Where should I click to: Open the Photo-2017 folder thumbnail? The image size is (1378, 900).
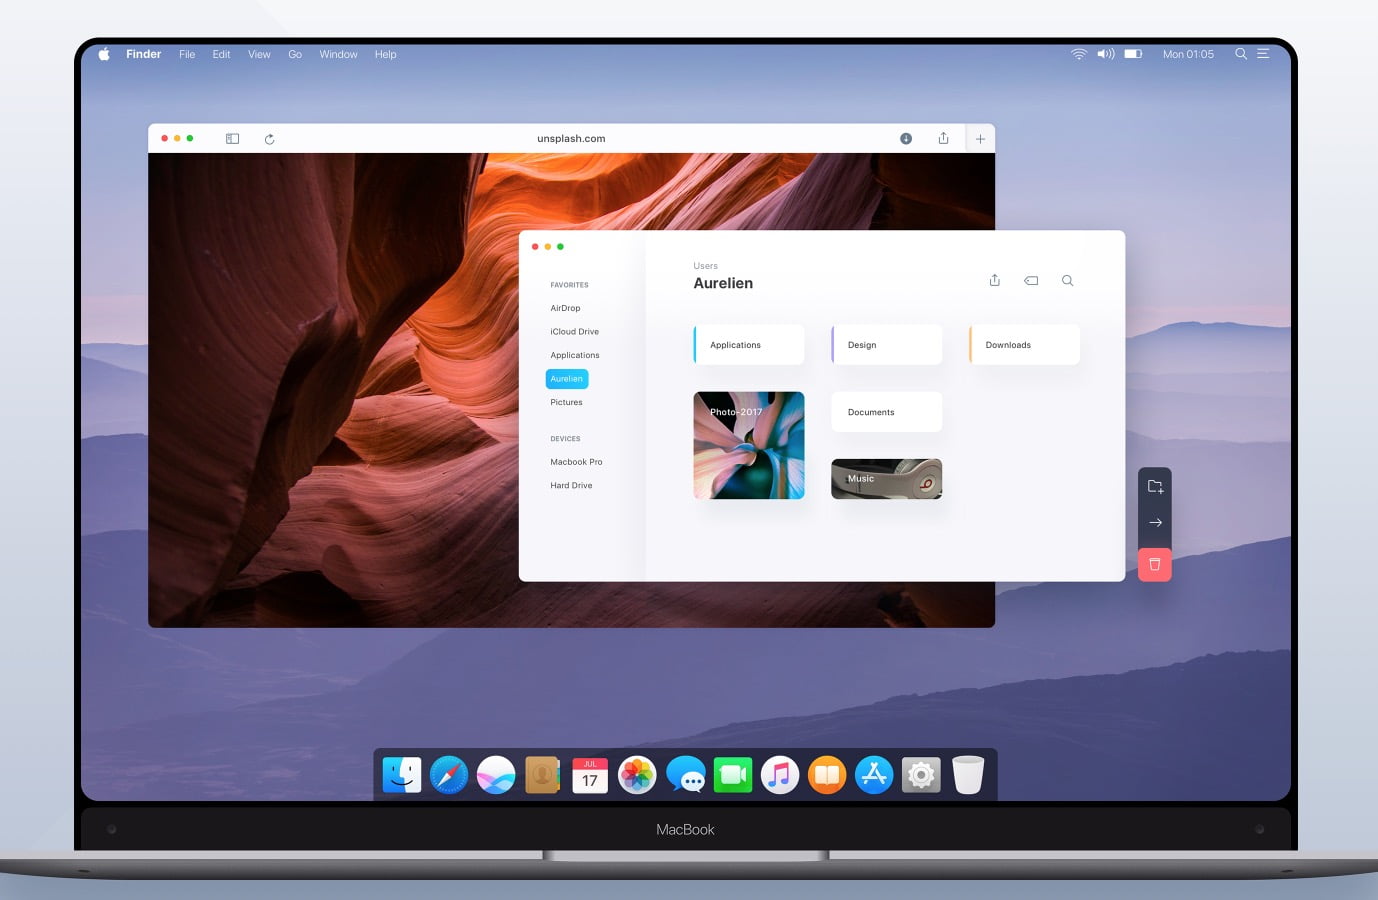[749, 445]
